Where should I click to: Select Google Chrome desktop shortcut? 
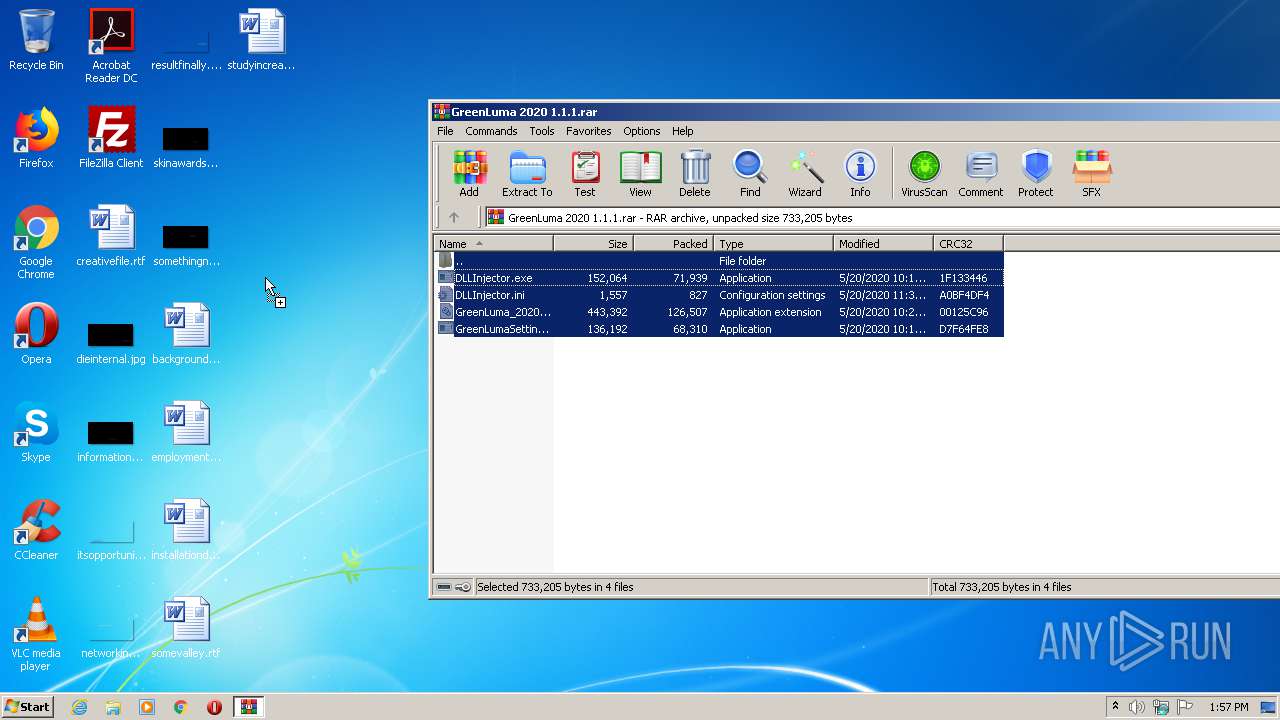coord(36,243)
